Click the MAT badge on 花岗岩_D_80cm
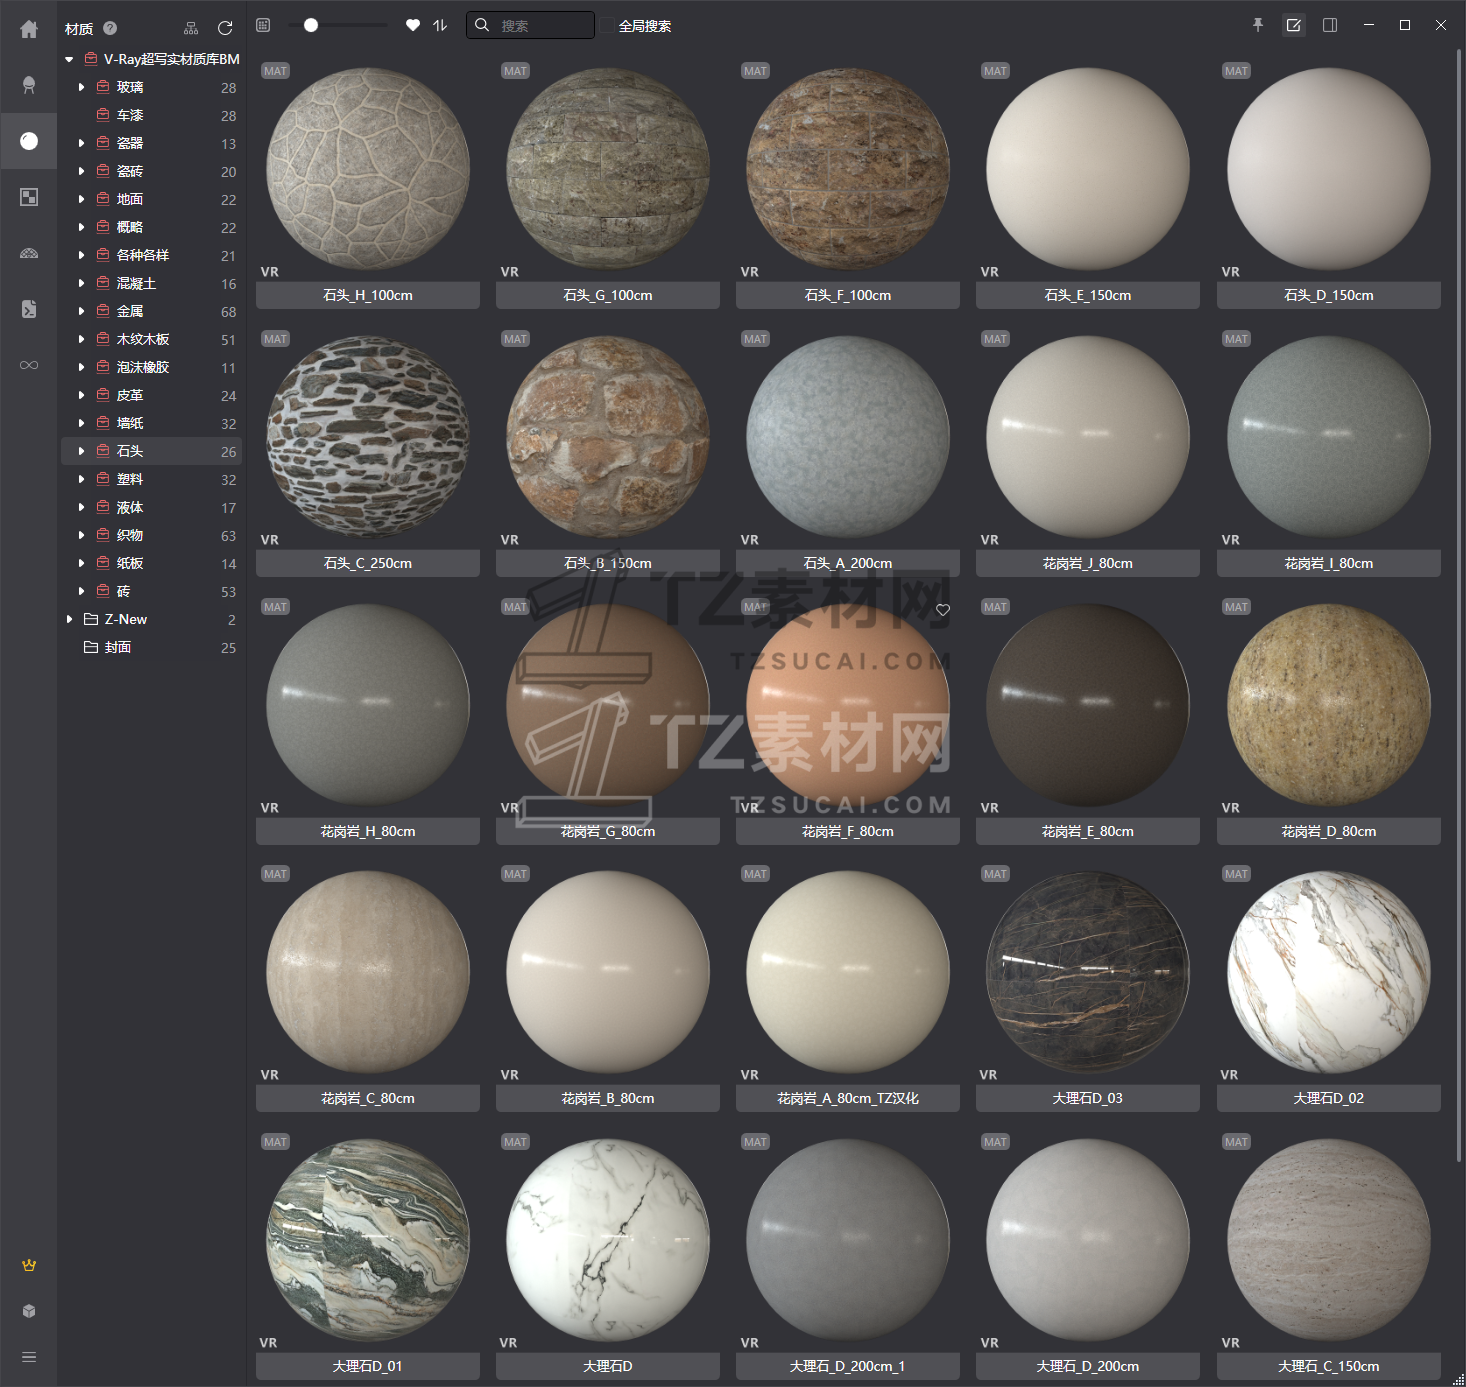Screen dimensions: 1466x1387 tap(1236, 607)
